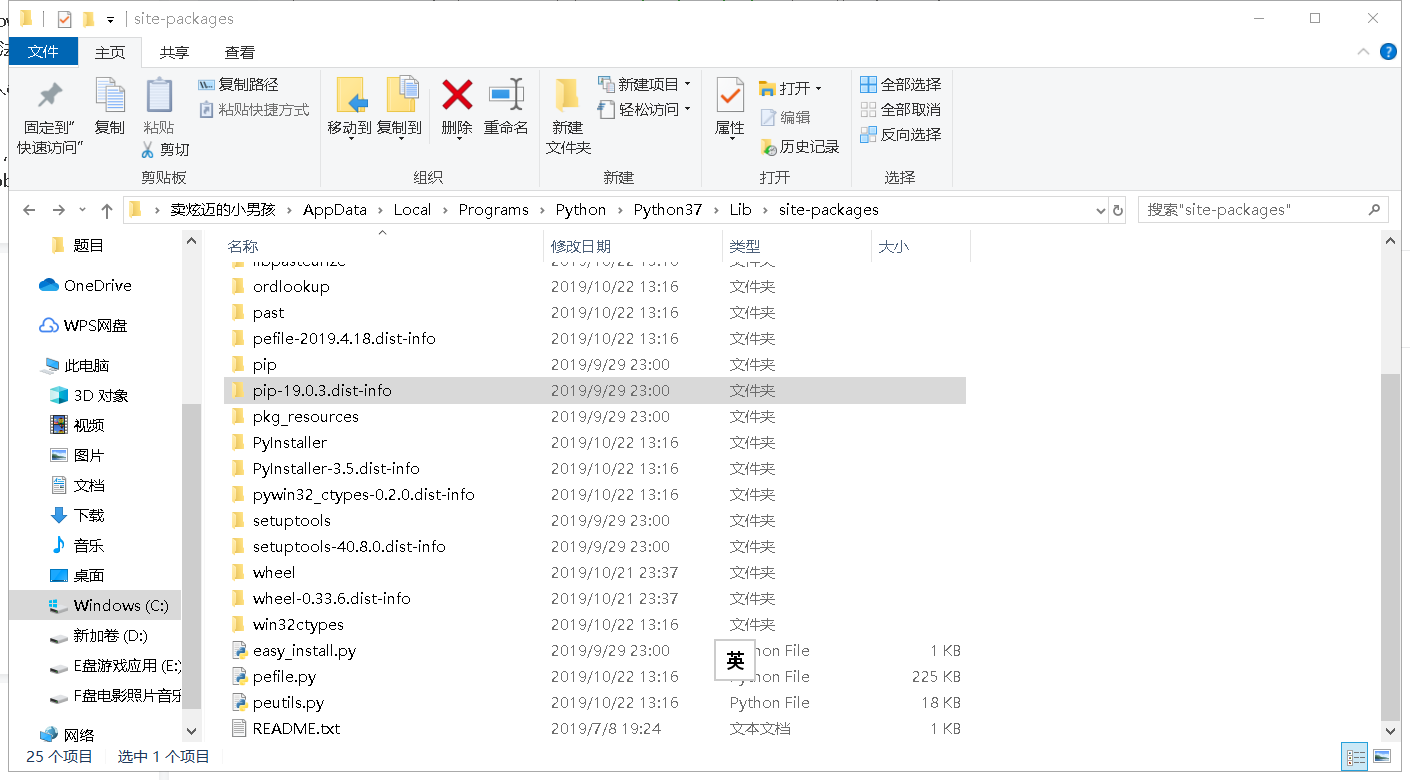Click the back navigation arrow
The image size is (1410, 780).
(x=30, y=210)
